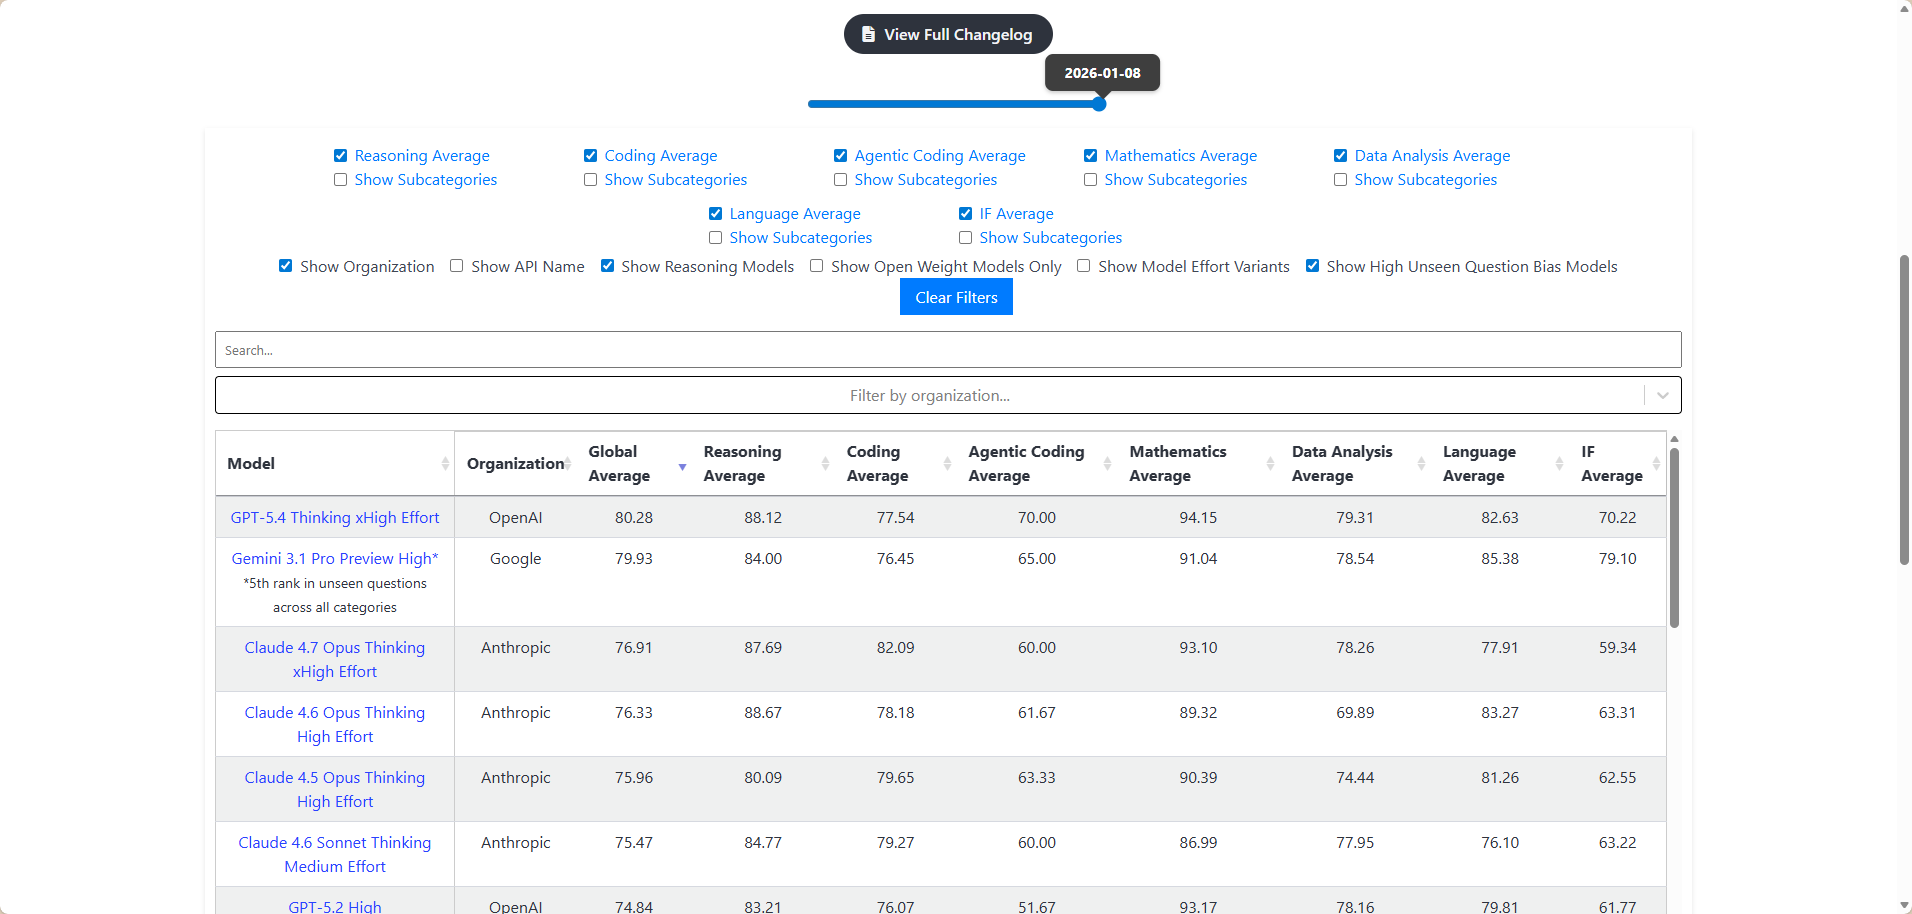The image size is (1912, 914).
Task: Open Claude 4.6 Sonnet Thinking Medium Effort link
Action: tap(335, 855)
